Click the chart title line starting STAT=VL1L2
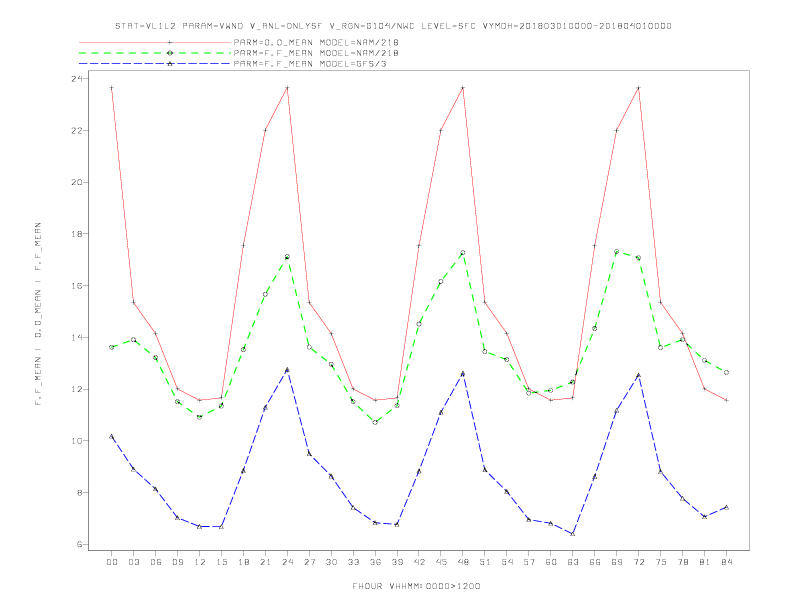792x612 pixels. [393, 26]
